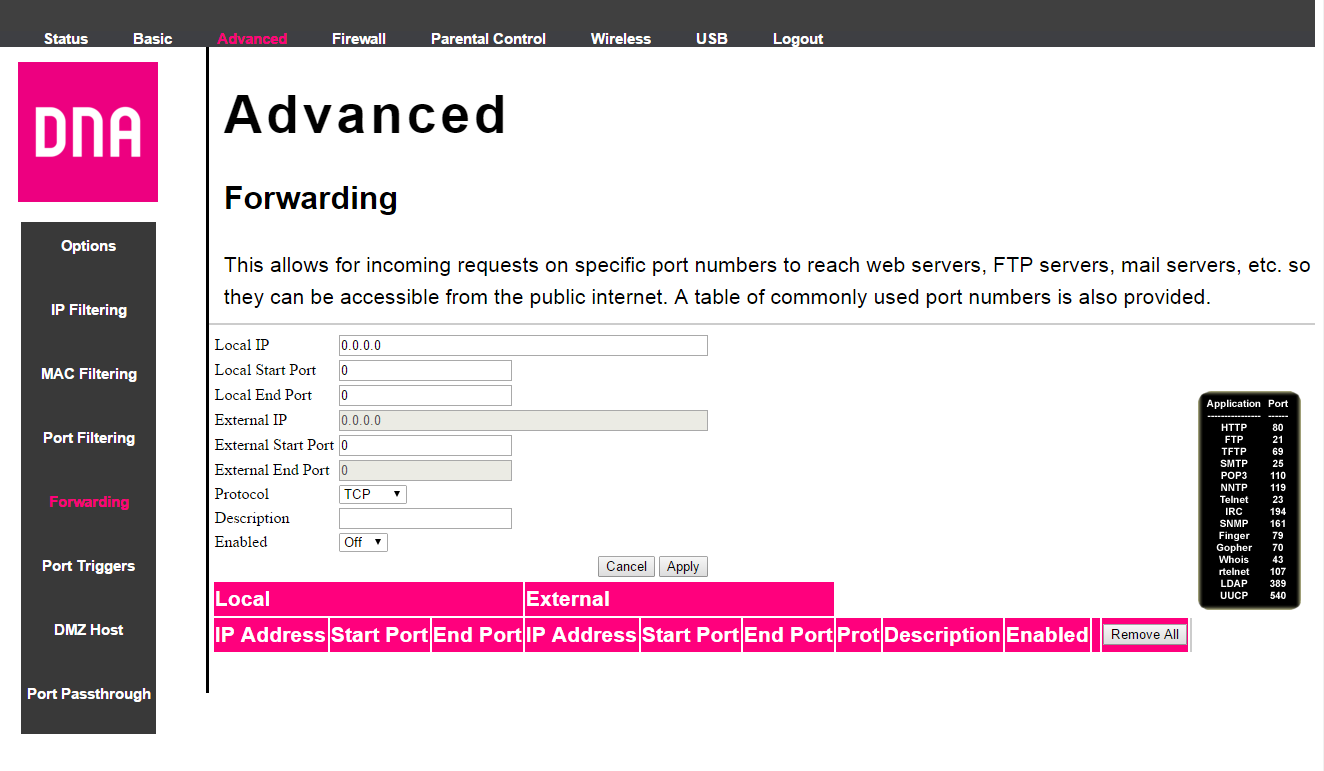Navigate to Port Passthrough
Viewport: 1324px width, 771px height.
(x=89, y=694)
